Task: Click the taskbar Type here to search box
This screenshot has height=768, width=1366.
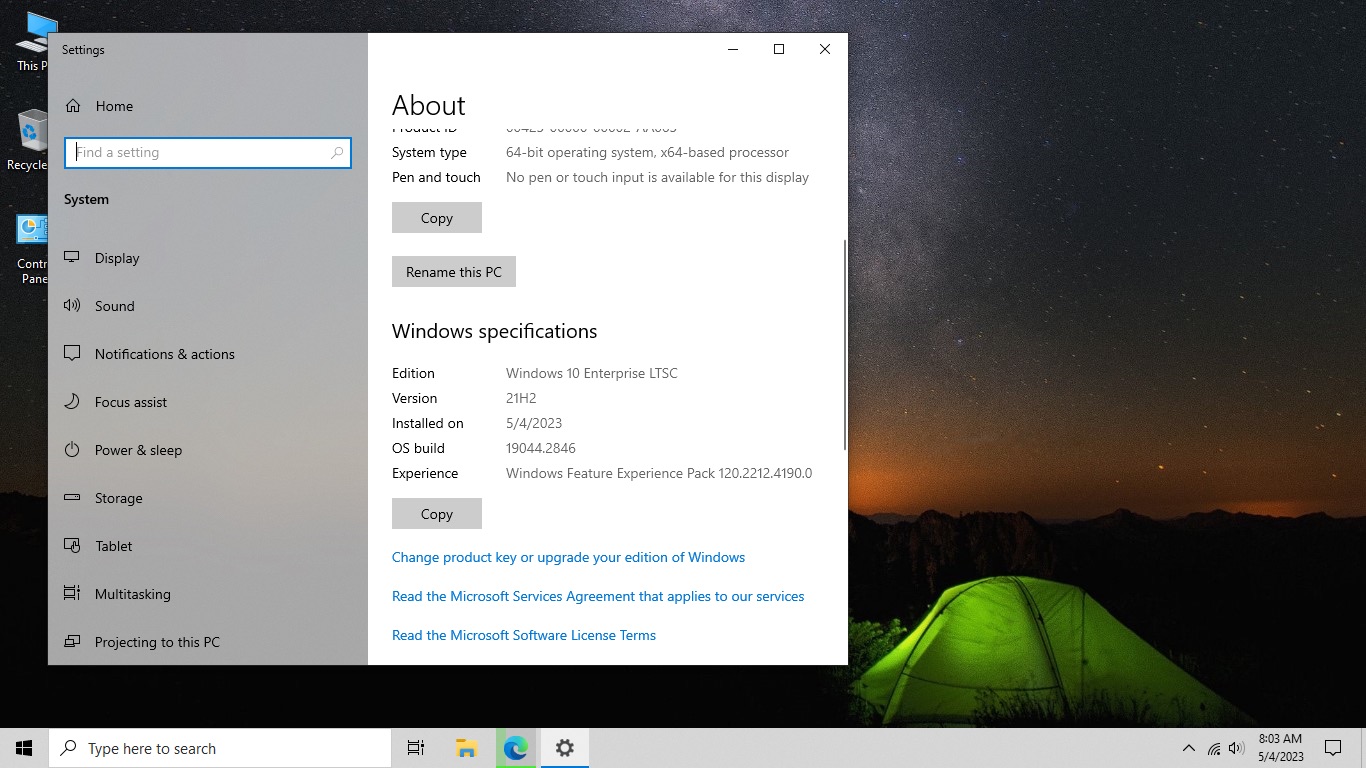Action: click(x=220, y=748)
